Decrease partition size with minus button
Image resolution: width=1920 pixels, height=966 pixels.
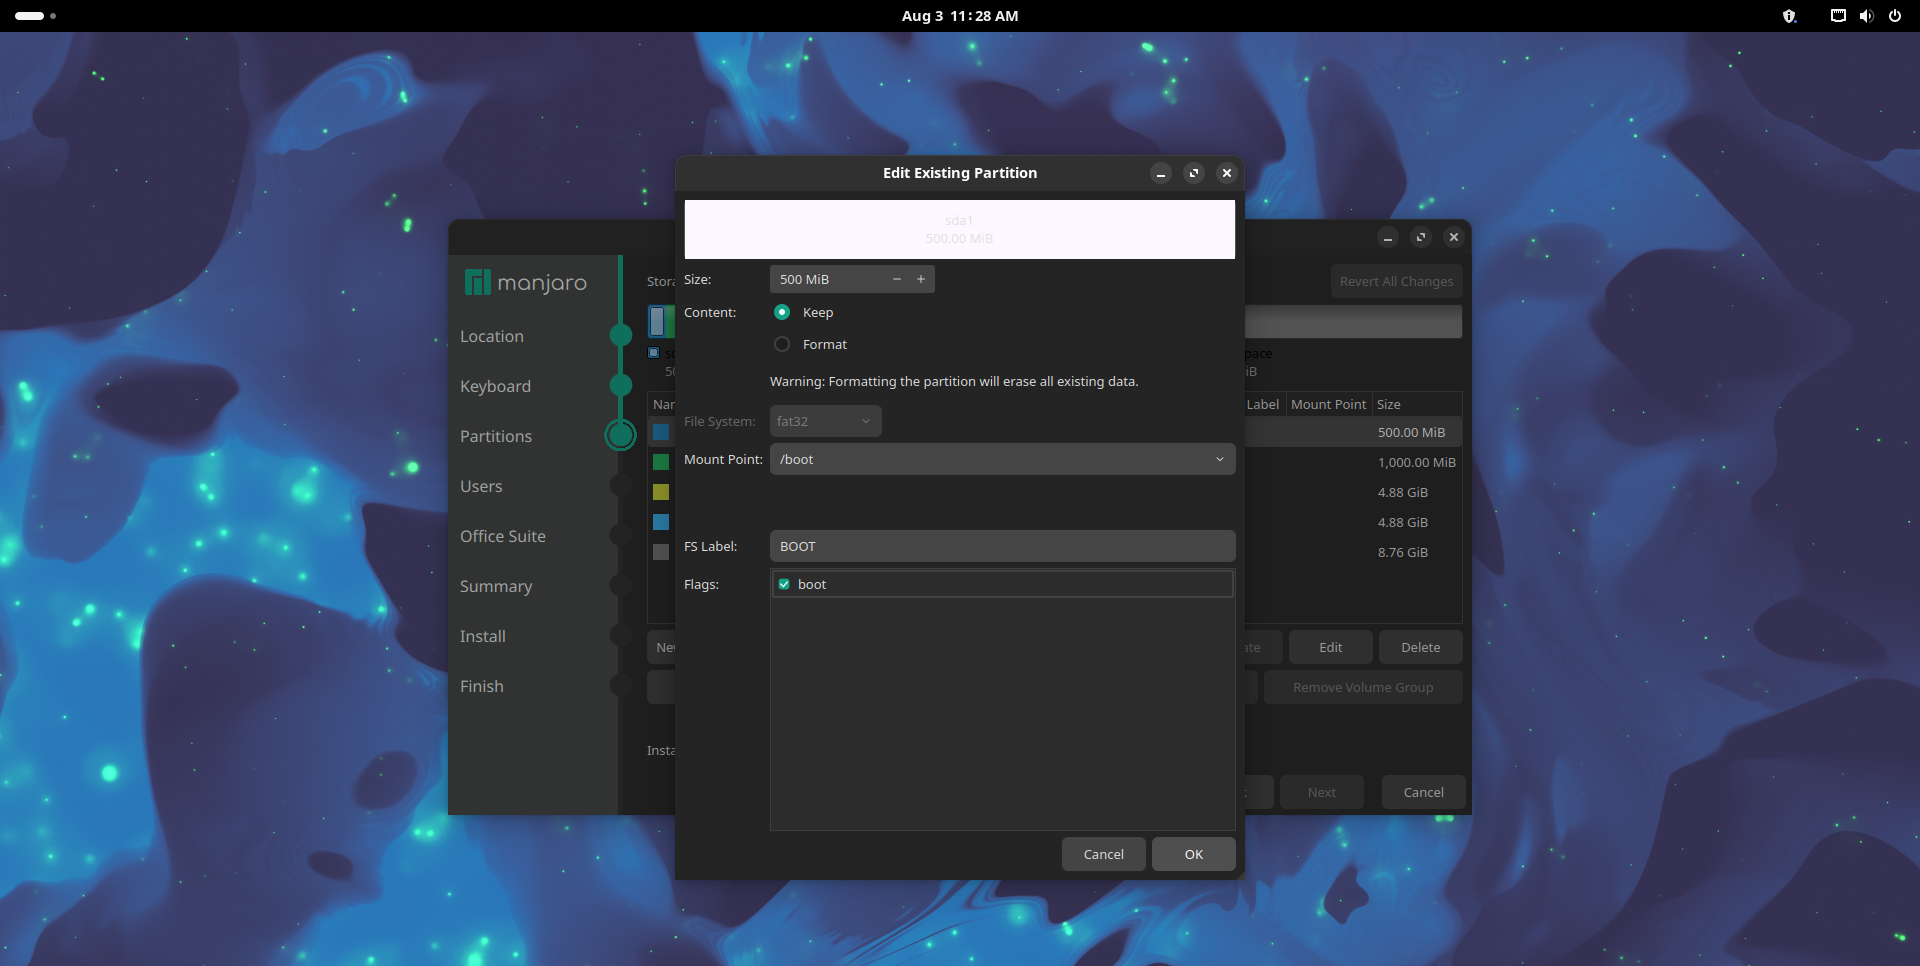[x=897, y=279]
